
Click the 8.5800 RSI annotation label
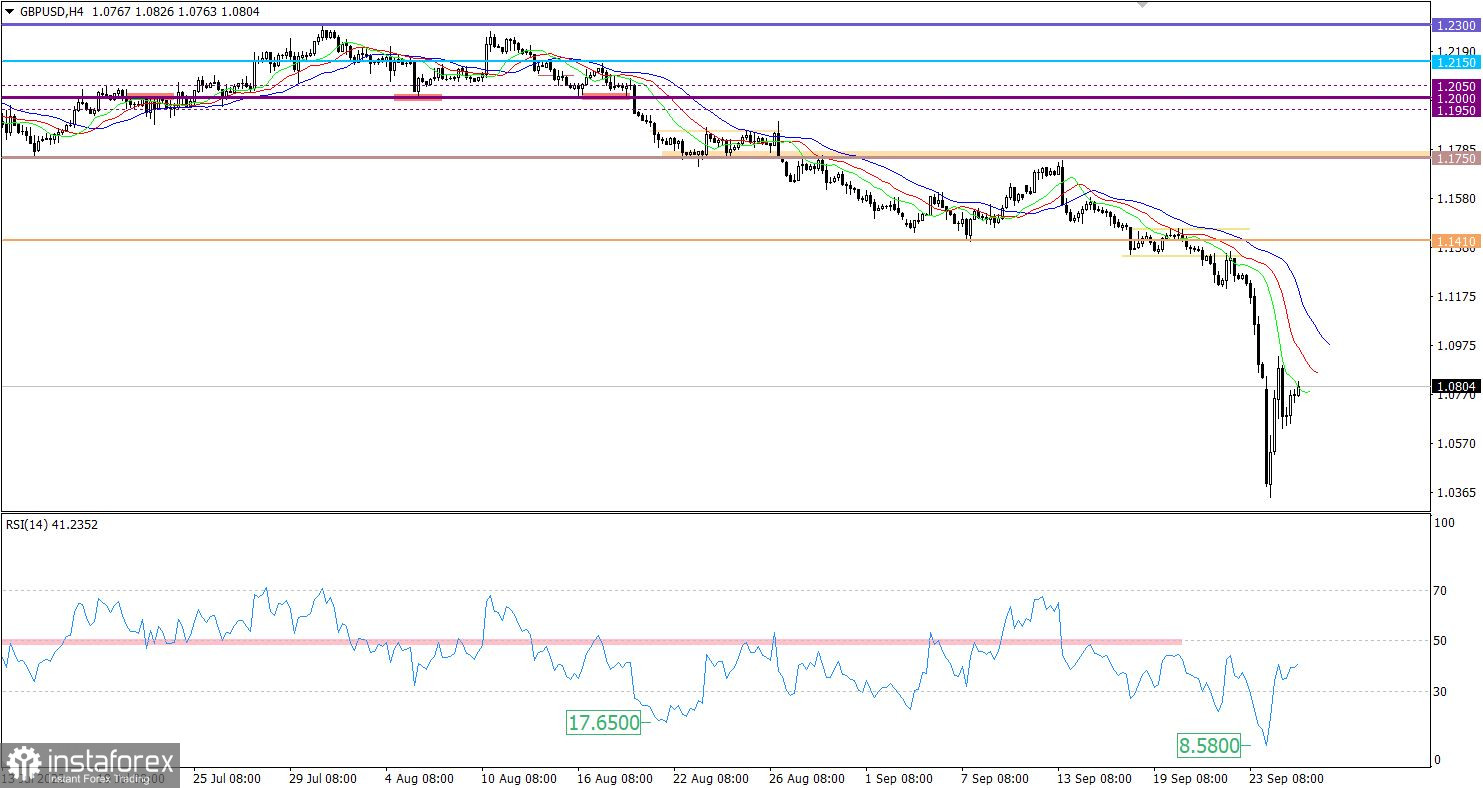click(x=1209, y=745)
